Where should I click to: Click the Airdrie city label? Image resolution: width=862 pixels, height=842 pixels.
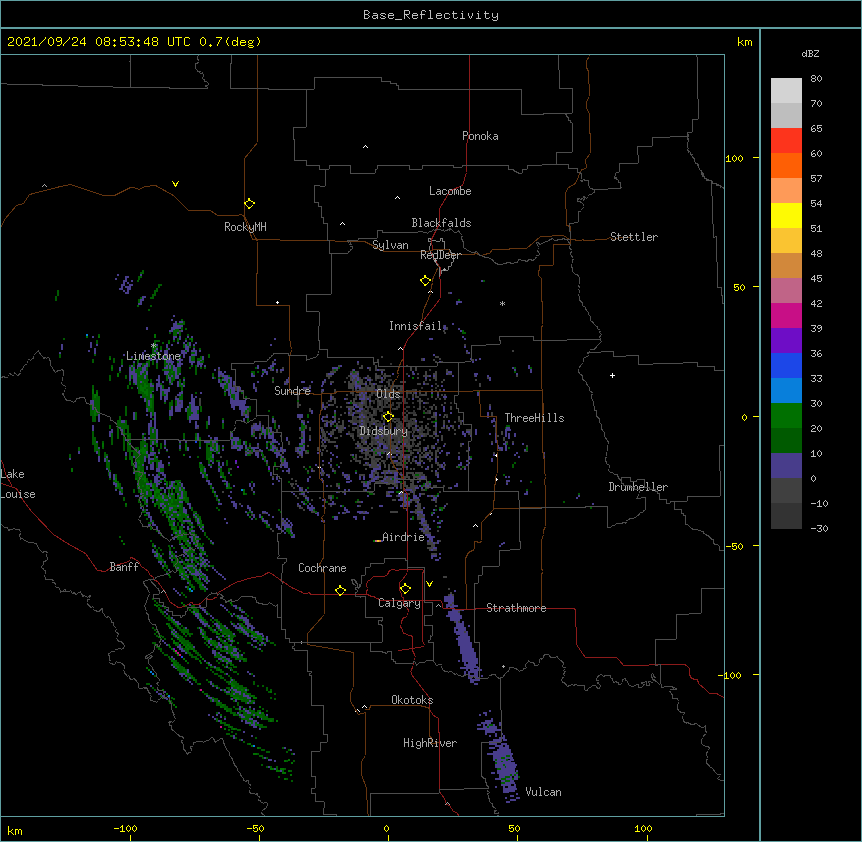tap(403, 537)
